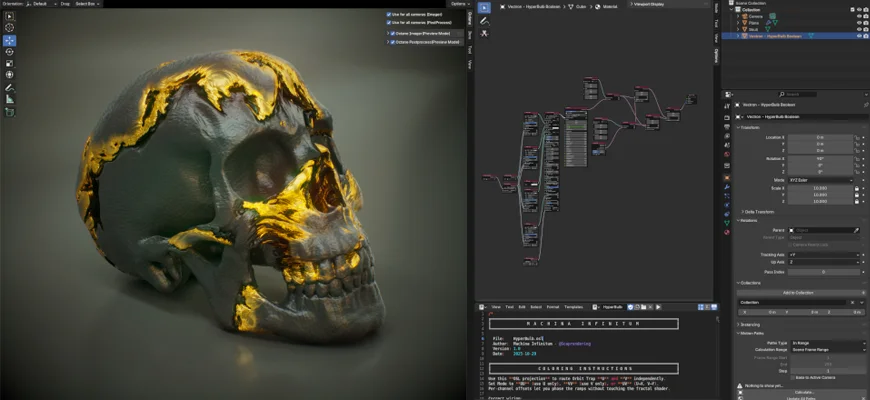Click the Calculate motion paths button
870x400 pixels.
804,392
